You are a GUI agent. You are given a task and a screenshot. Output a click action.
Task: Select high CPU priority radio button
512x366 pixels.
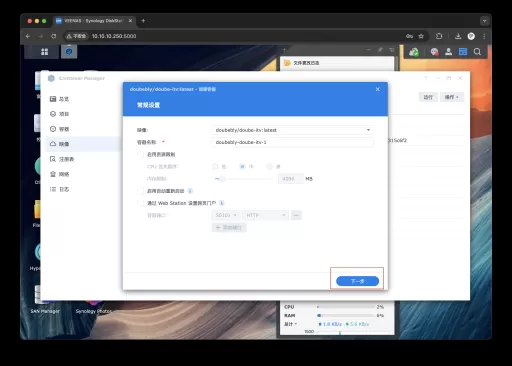coord(269,166)
